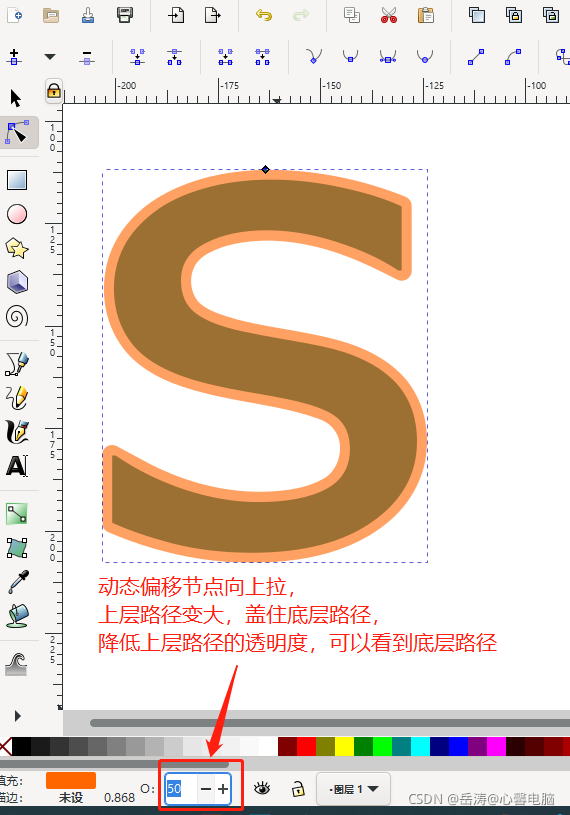Select the Star and polygon tool
Viewport: 570px width, 815px height.
[x=17, y=248]
